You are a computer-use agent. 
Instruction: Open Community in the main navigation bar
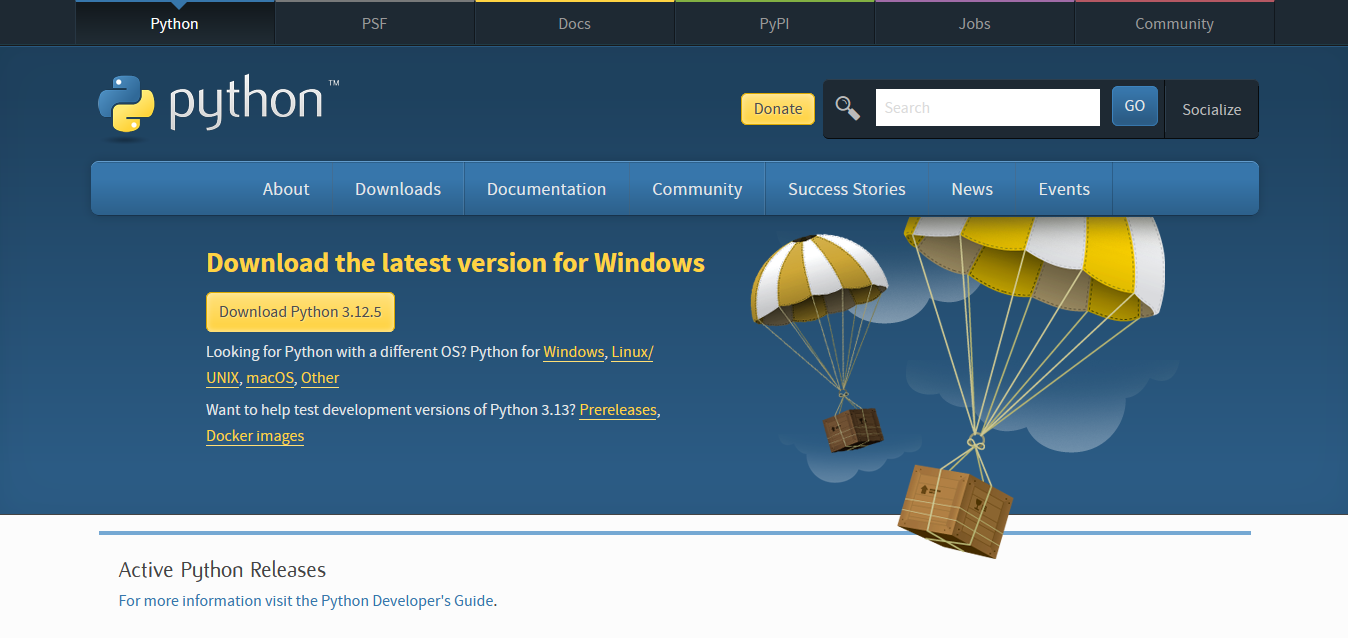click(697, 189)
